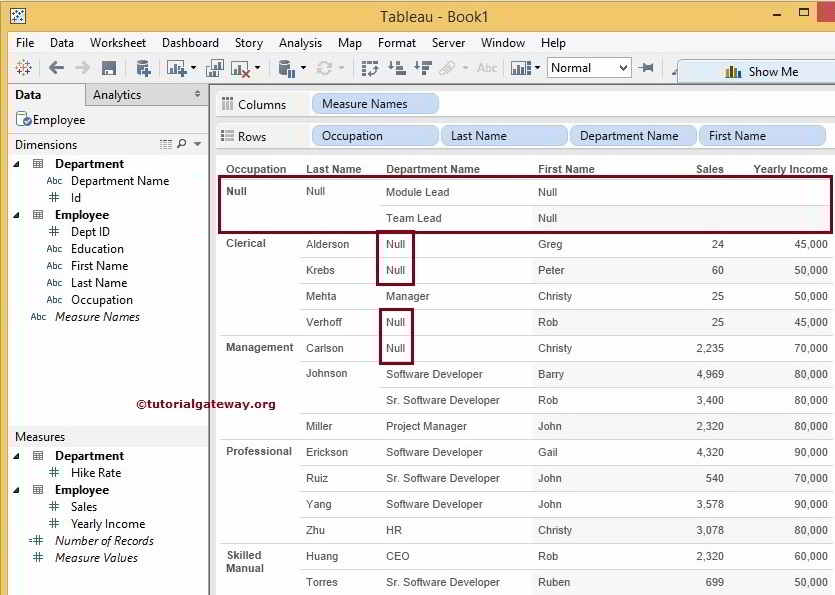Undo the last action in Tableau
The image size is (835, 595).
click(x=57, y=70)
